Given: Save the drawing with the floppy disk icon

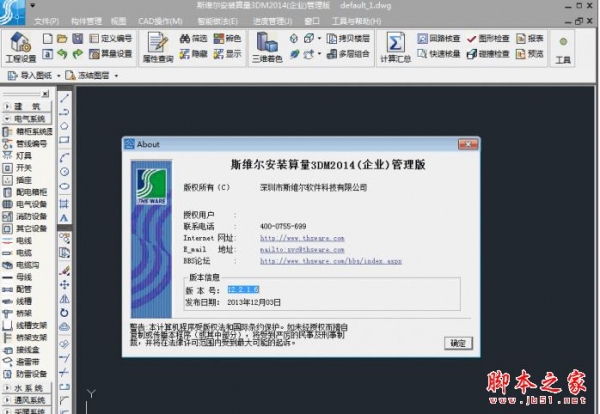Looking at the screenshot, I should 78,38.
